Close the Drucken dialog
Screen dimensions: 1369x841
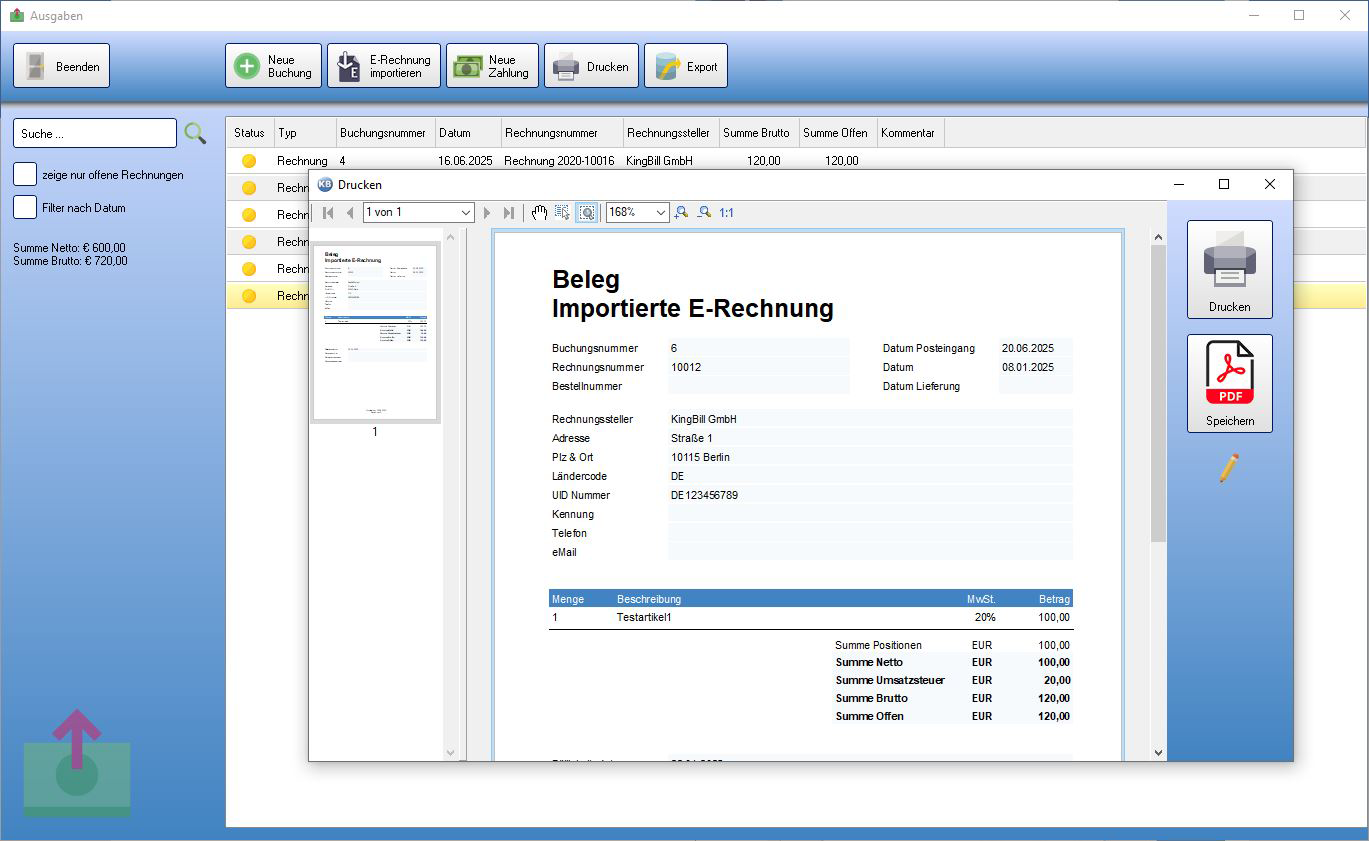(x=1270, y=184)
